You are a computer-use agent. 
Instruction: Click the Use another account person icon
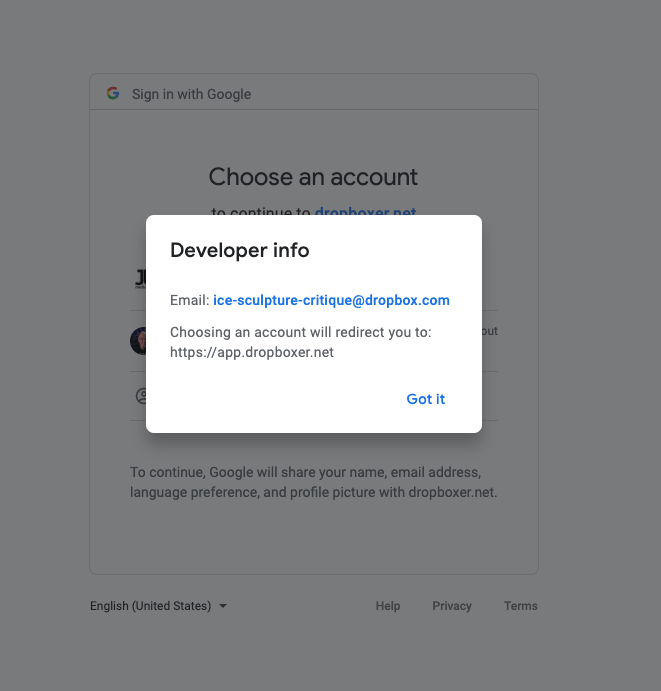click(141, 396)
